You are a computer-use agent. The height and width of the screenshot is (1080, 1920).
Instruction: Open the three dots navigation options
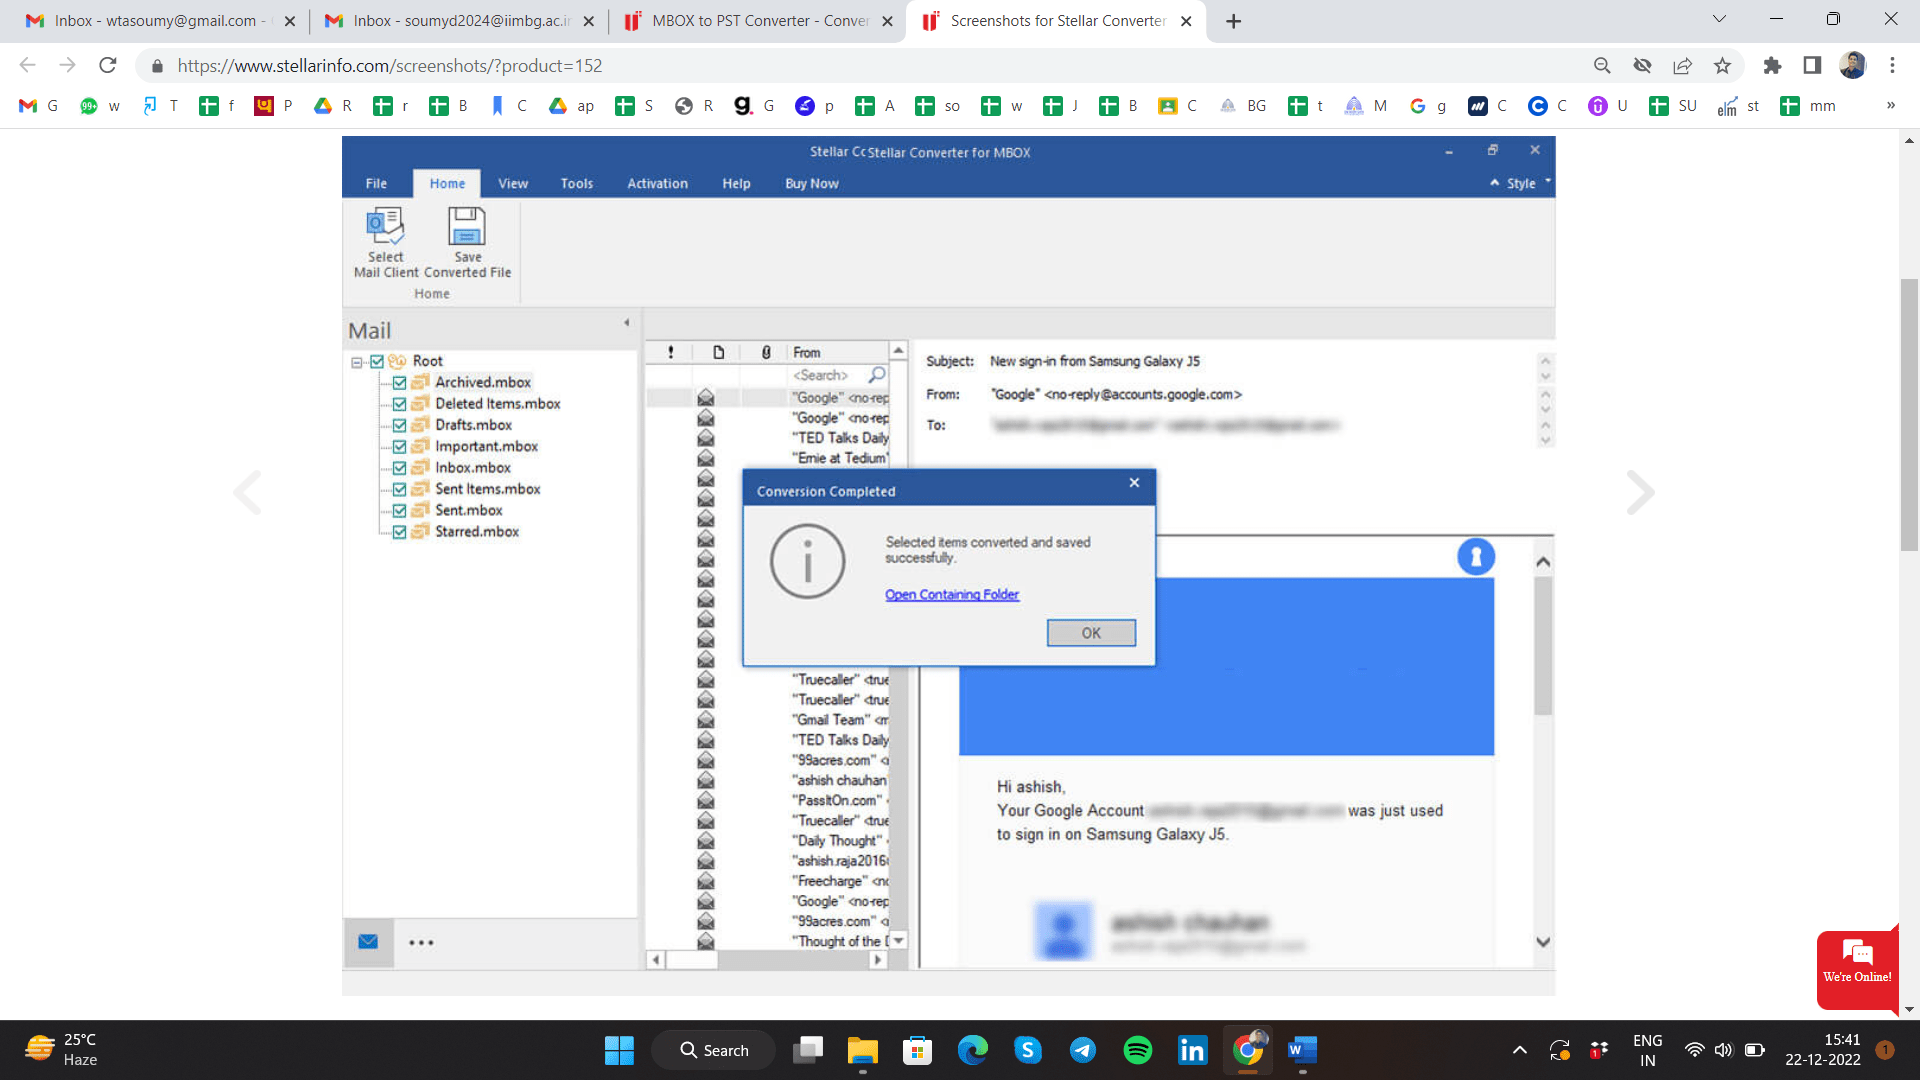click(x=421, y=942)
